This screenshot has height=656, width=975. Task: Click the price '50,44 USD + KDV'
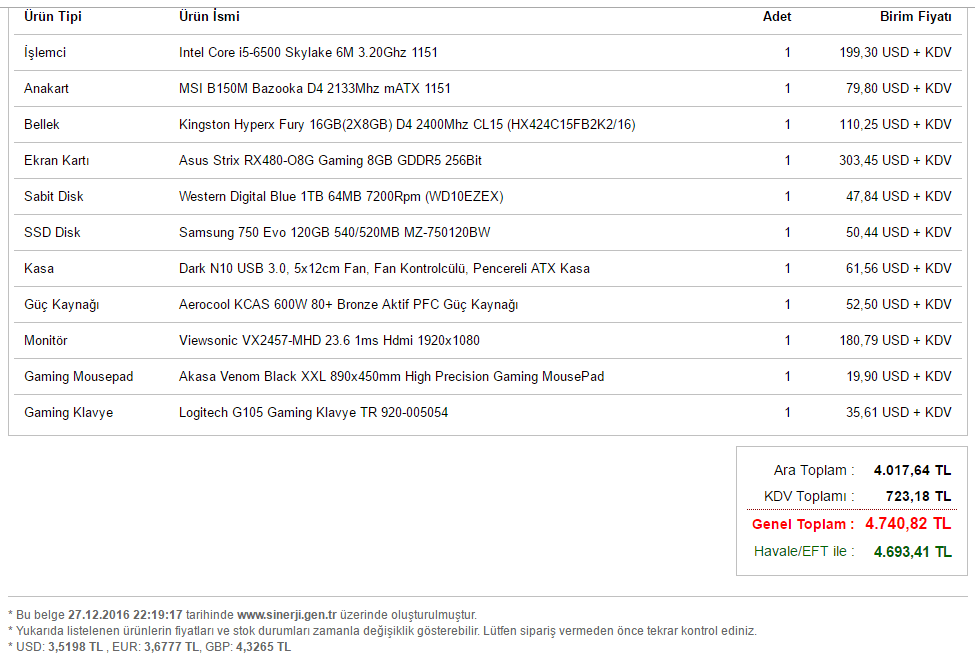(899, 233)
